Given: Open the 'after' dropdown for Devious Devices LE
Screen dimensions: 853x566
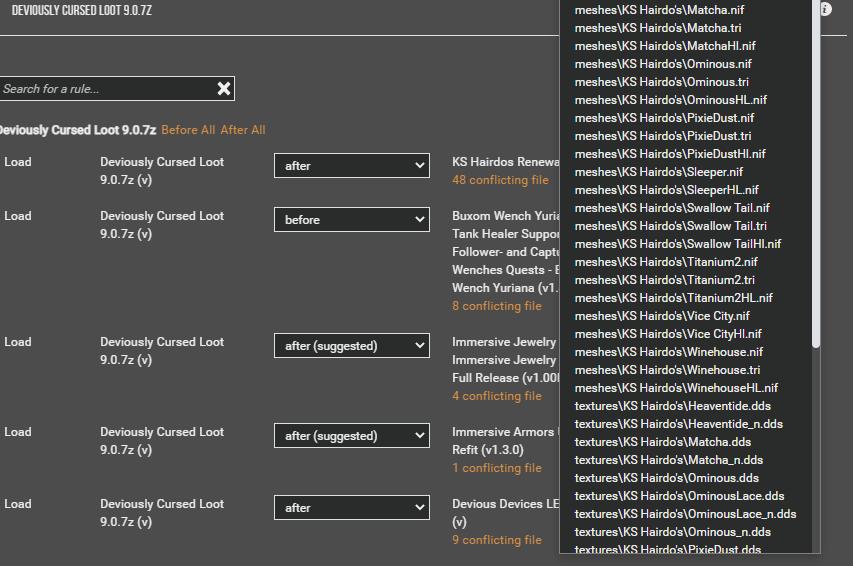Looking at the screenshot, I should coord(351,507).
